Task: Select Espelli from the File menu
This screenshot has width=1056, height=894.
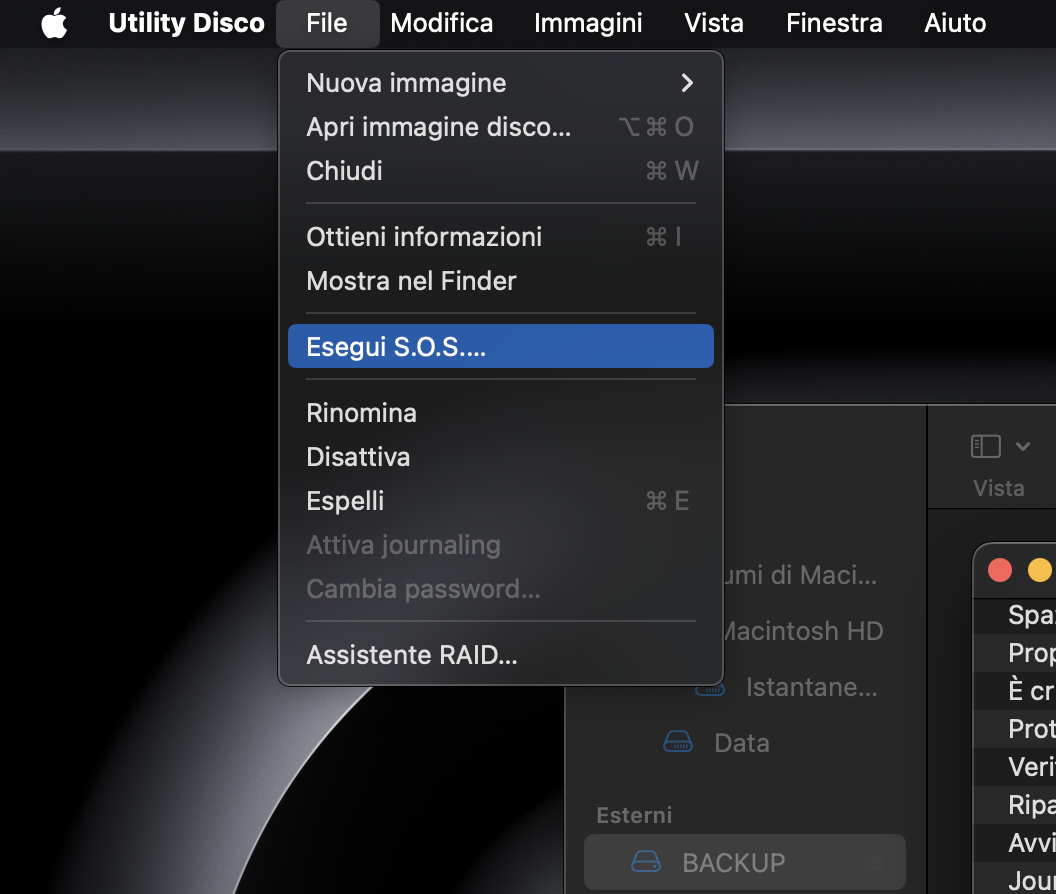Action: tap(345, 500)
